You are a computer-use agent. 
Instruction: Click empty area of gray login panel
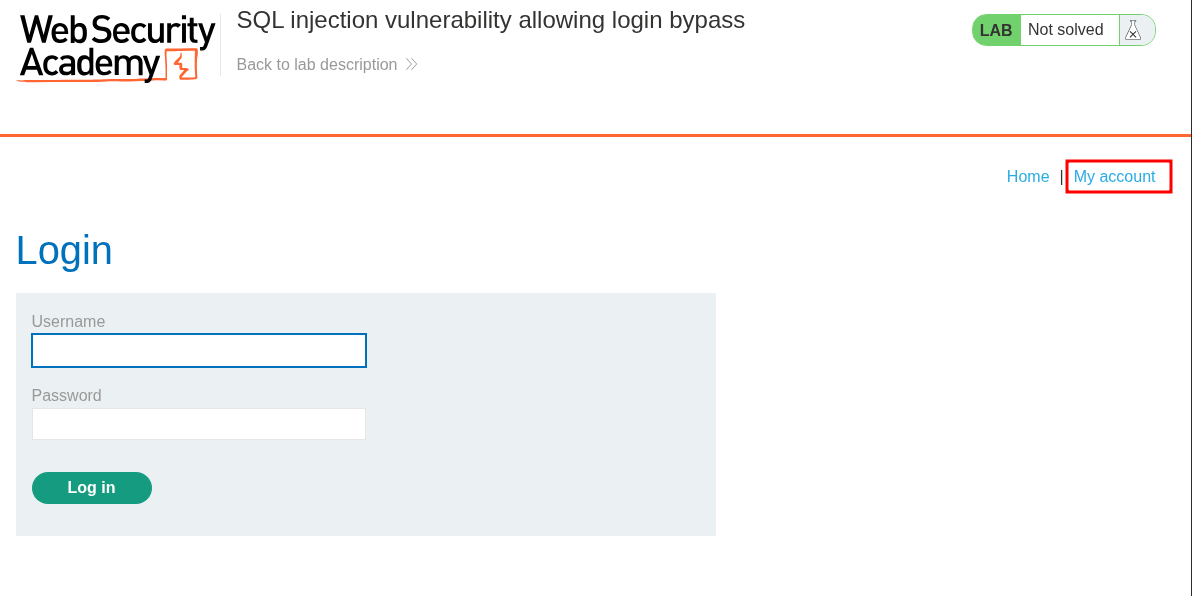click(540, 420)
